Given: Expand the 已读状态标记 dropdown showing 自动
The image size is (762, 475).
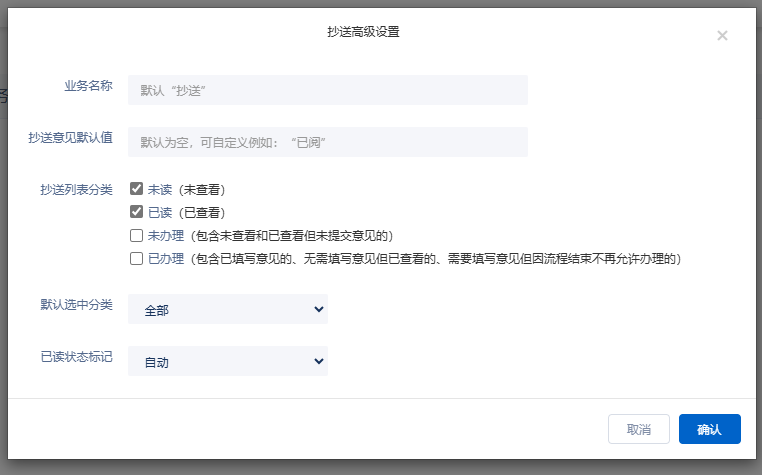Looking at the screenshot, I should pos(228,362).
